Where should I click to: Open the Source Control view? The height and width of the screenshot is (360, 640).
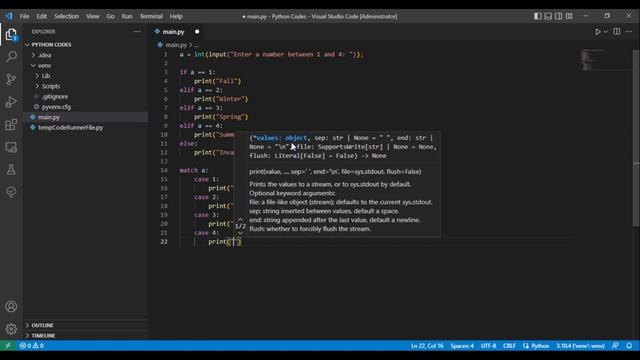pyautogui.click(x=11, y=79)
